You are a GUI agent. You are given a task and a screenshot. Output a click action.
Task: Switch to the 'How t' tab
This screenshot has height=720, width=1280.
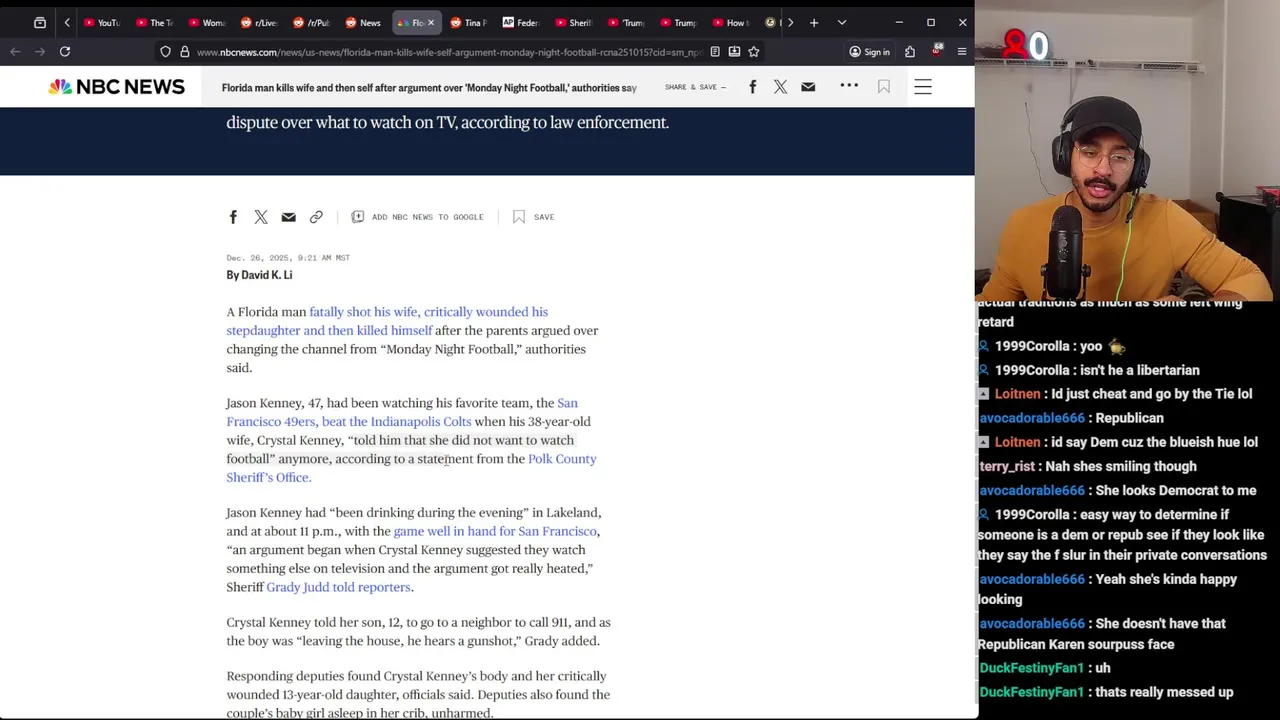[x=731, y=22]
